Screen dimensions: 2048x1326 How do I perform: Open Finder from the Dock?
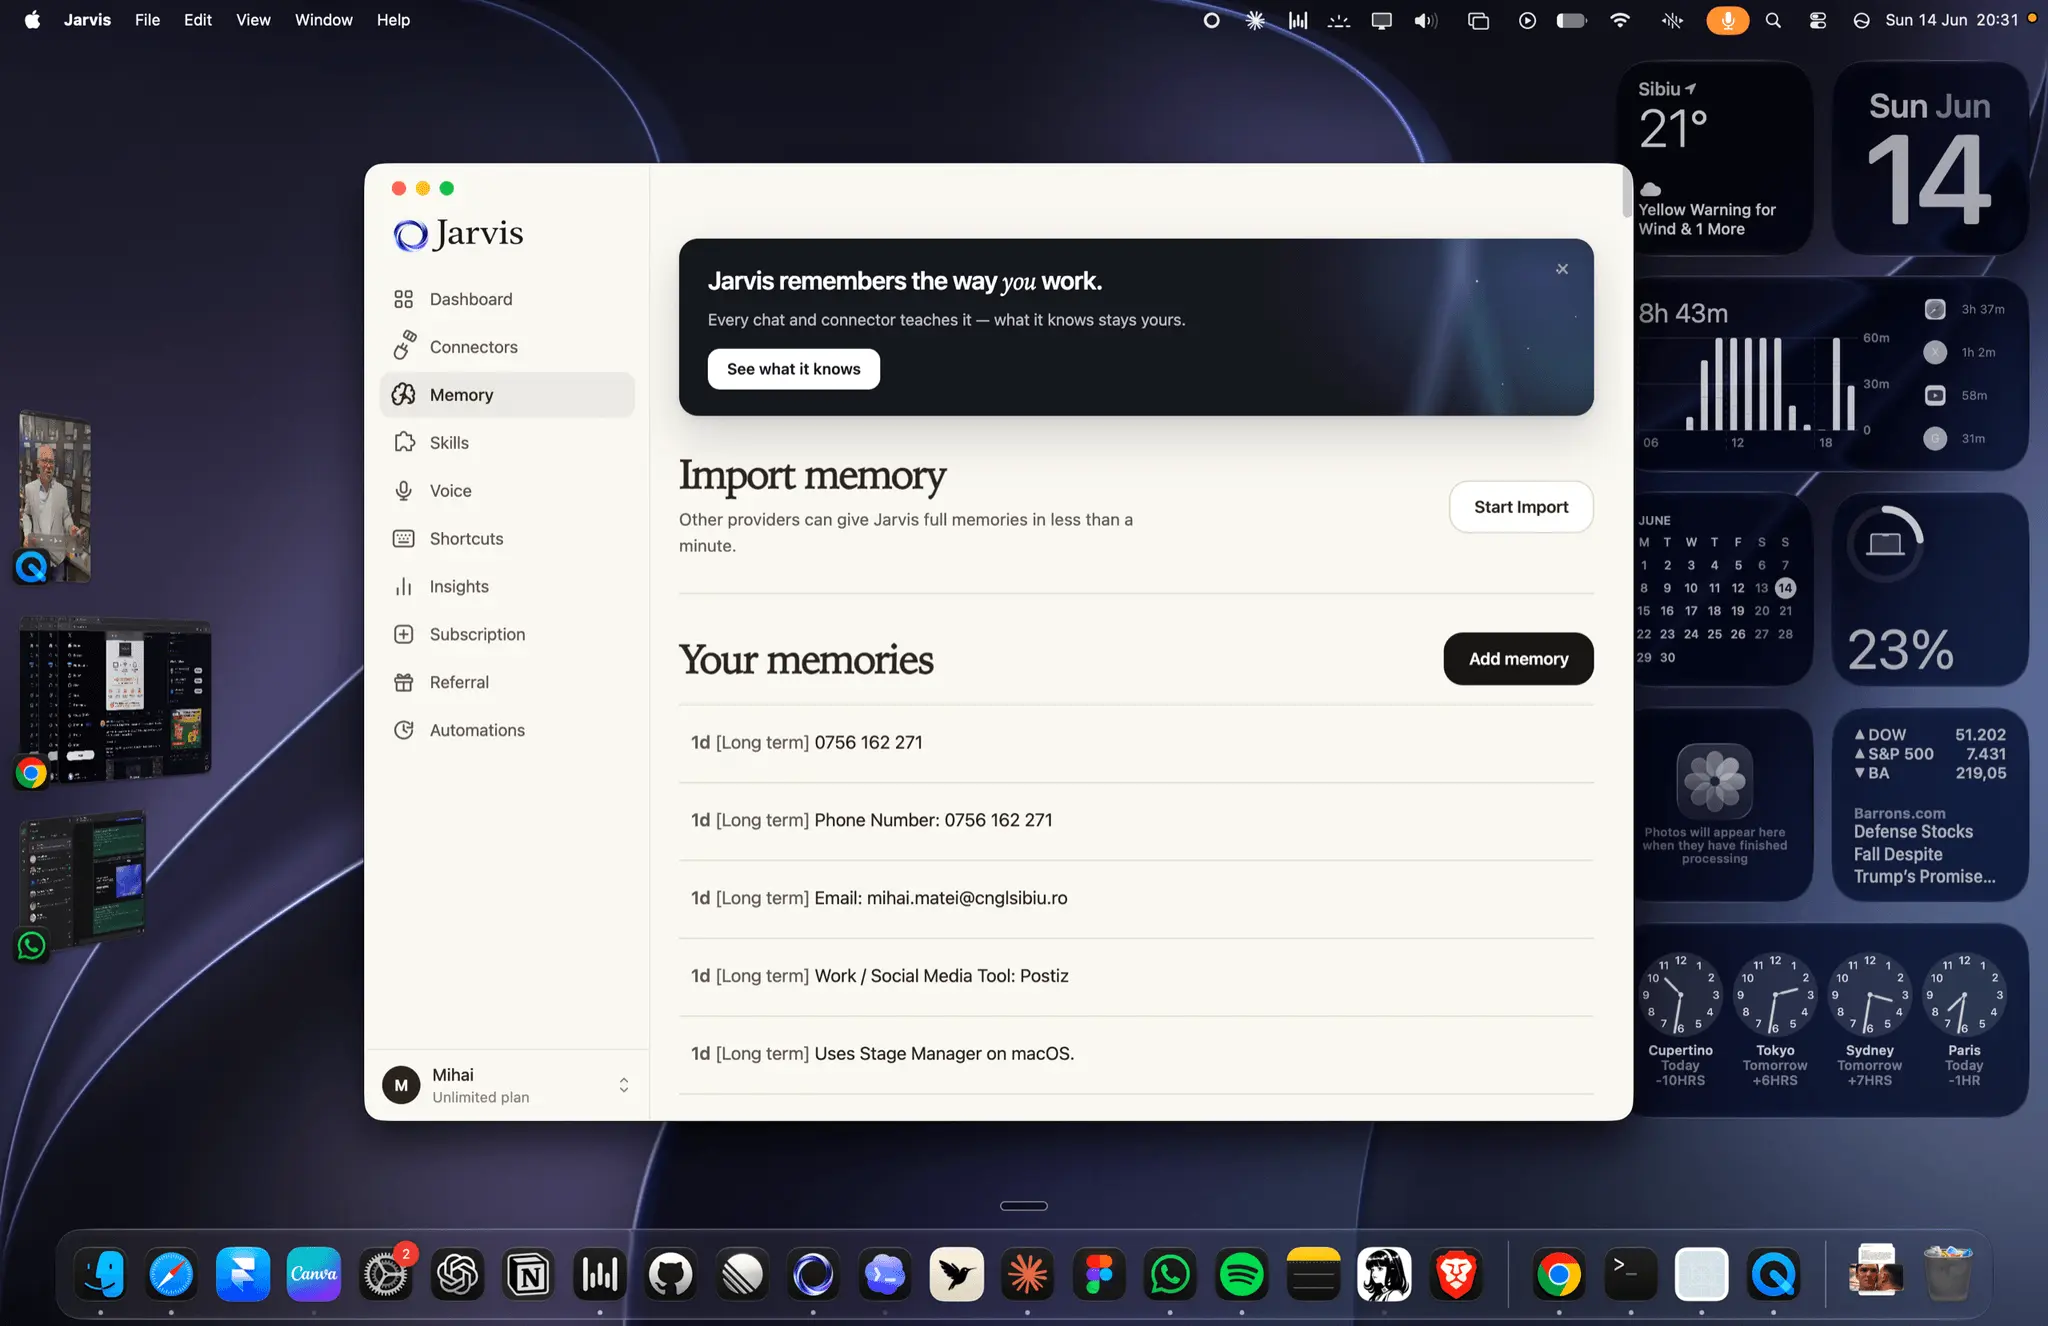(100, 1274)
